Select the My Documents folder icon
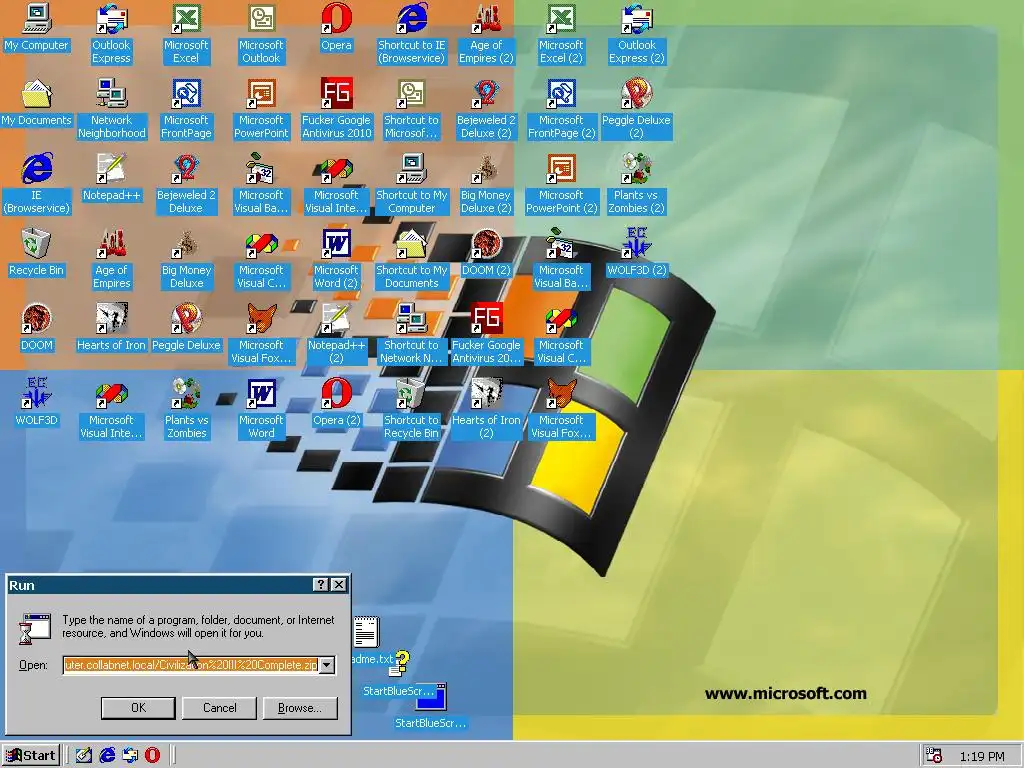 (36, 104)
